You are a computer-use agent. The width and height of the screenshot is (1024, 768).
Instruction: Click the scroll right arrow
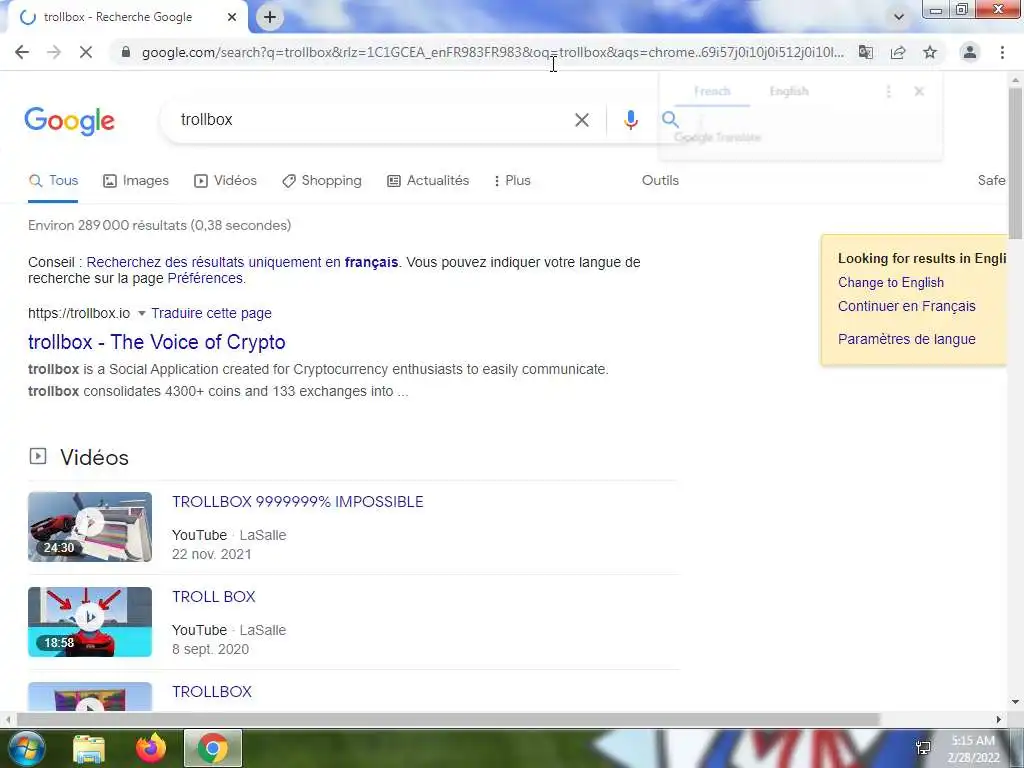pos(999,720)
